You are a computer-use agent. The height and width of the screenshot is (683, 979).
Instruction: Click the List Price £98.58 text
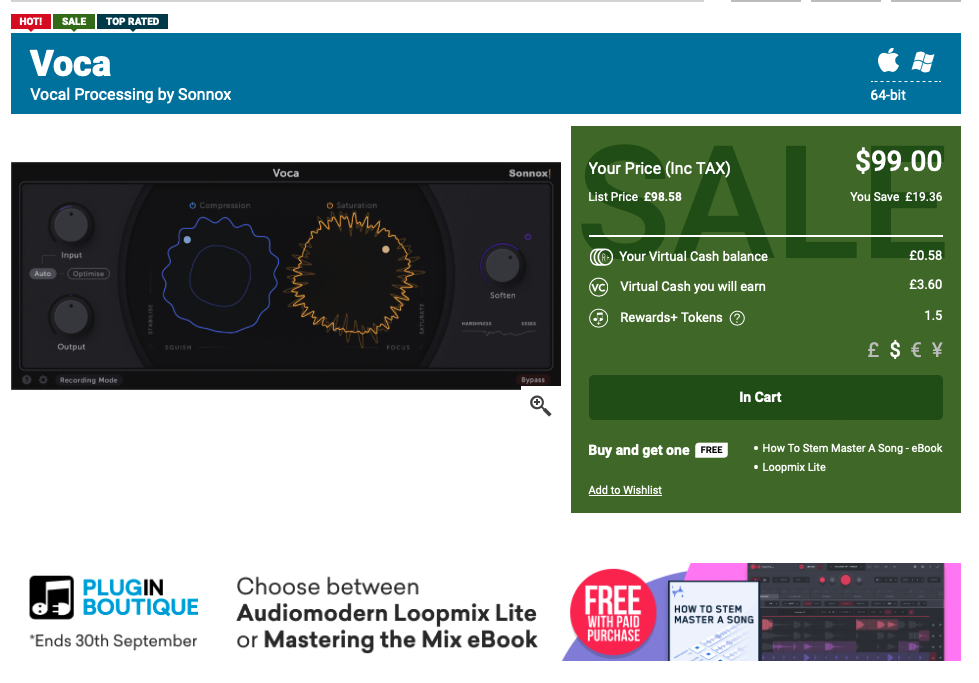pos(635,197)
